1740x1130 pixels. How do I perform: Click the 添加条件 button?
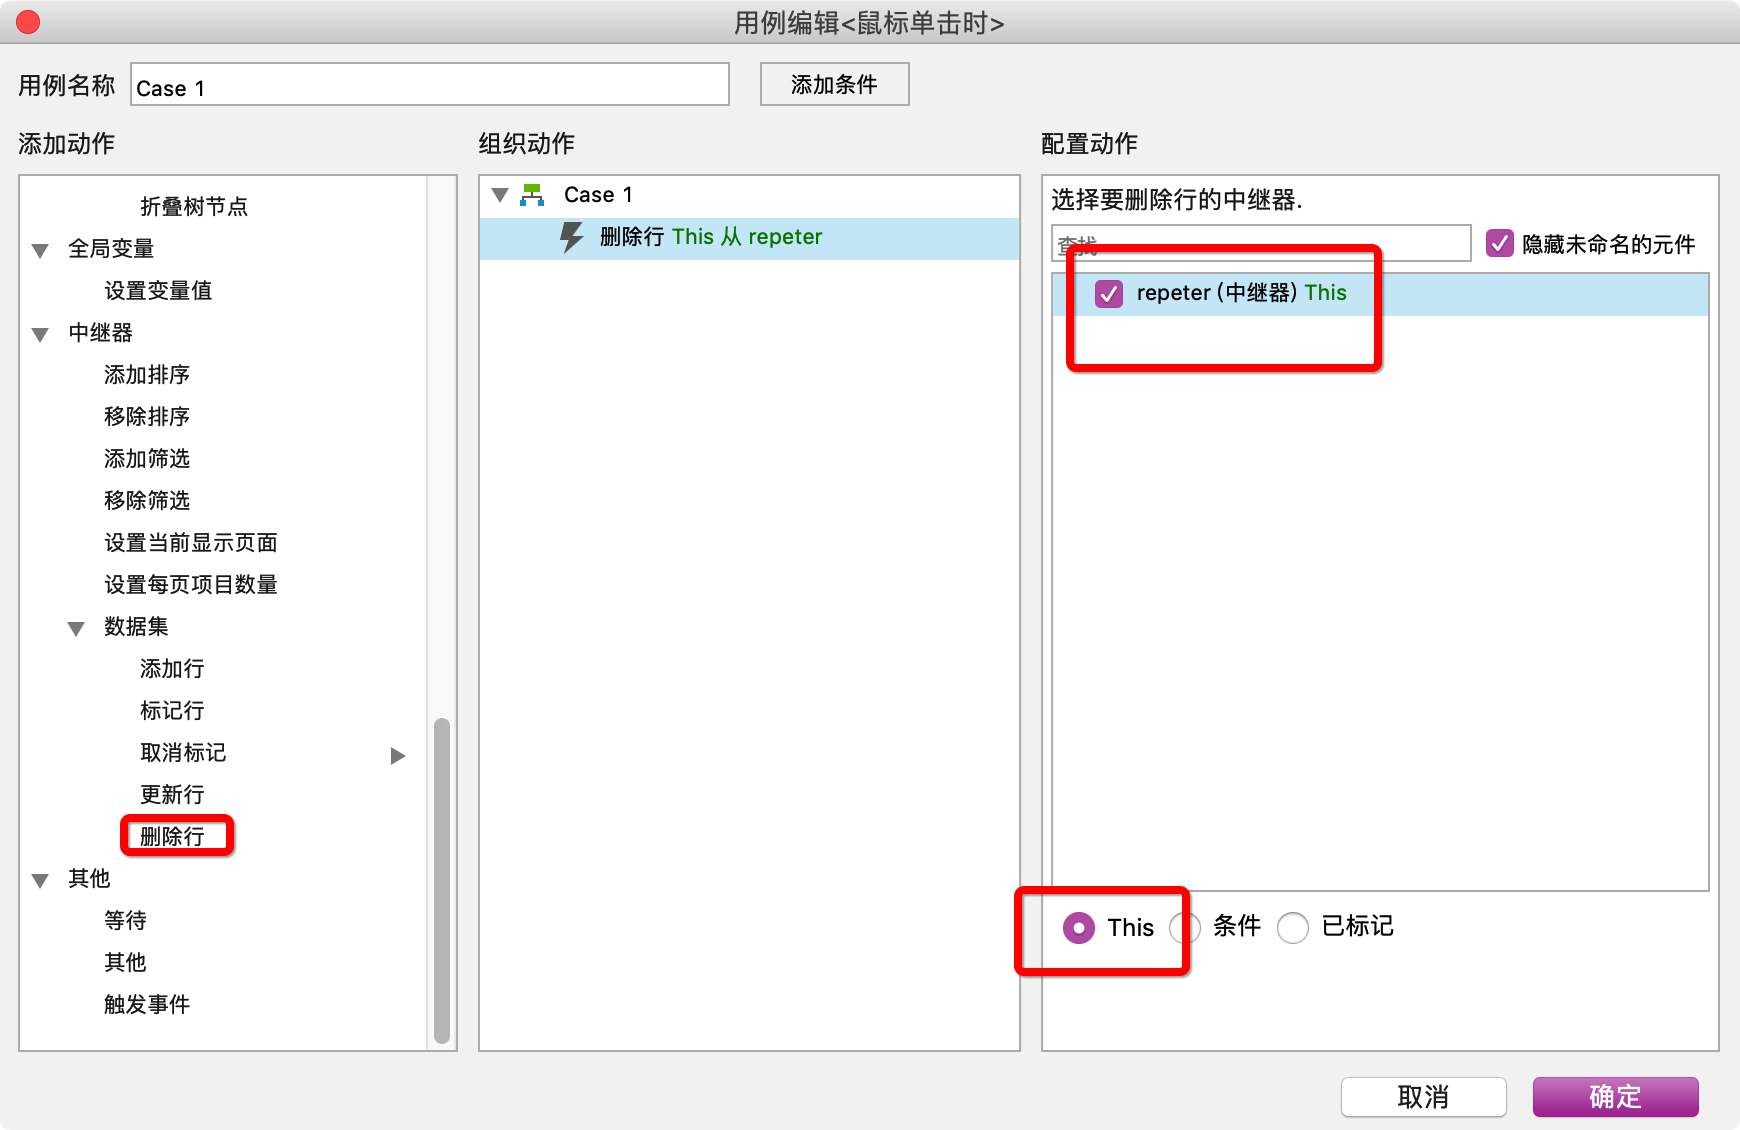click(834, 84)
